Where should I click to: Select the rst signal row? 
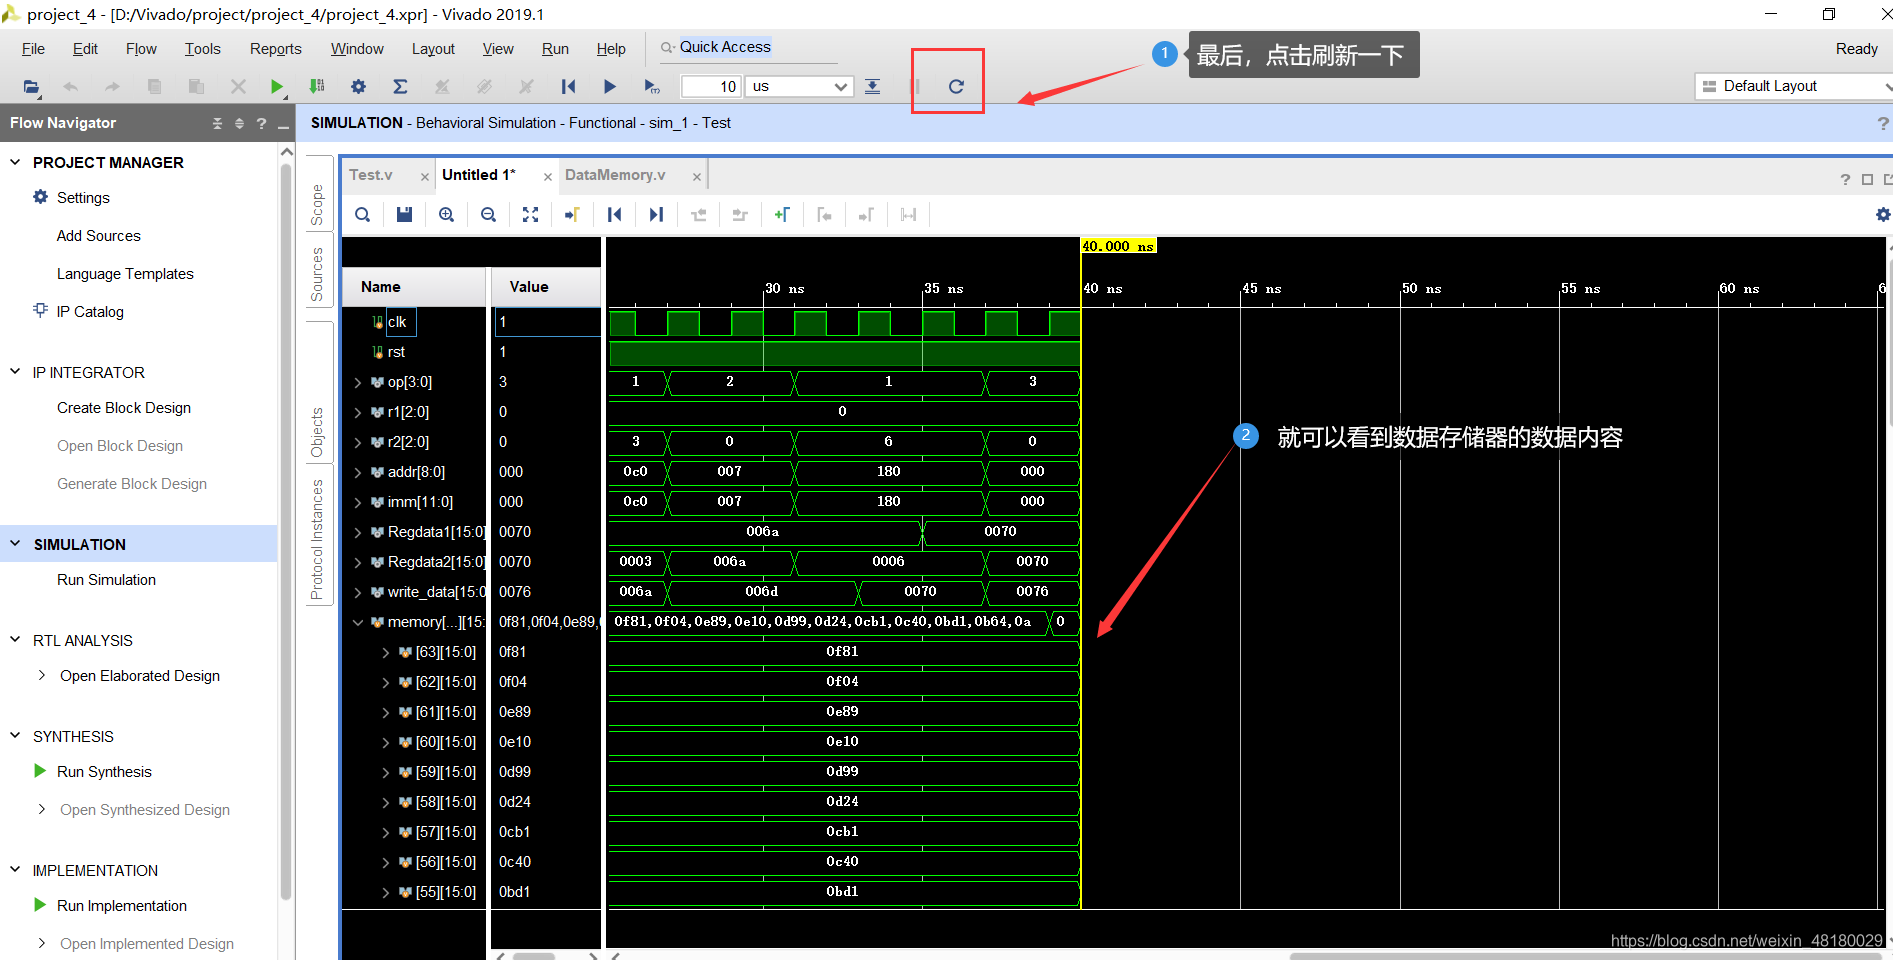[414, 352]
